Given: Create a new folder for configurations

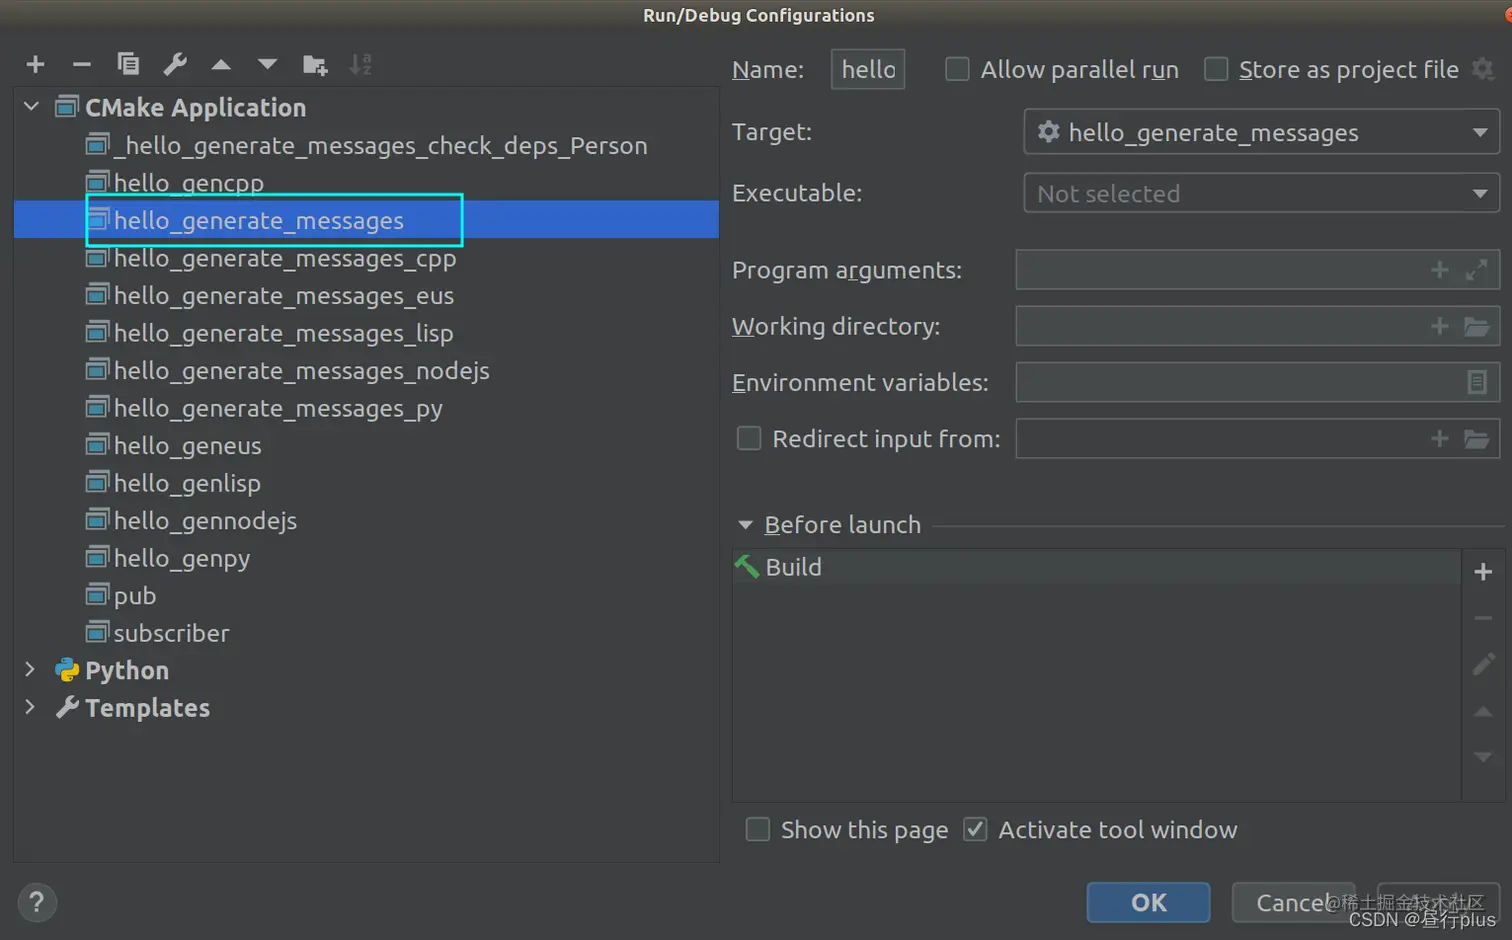Looking at the screenshot, I should (315, 65).
